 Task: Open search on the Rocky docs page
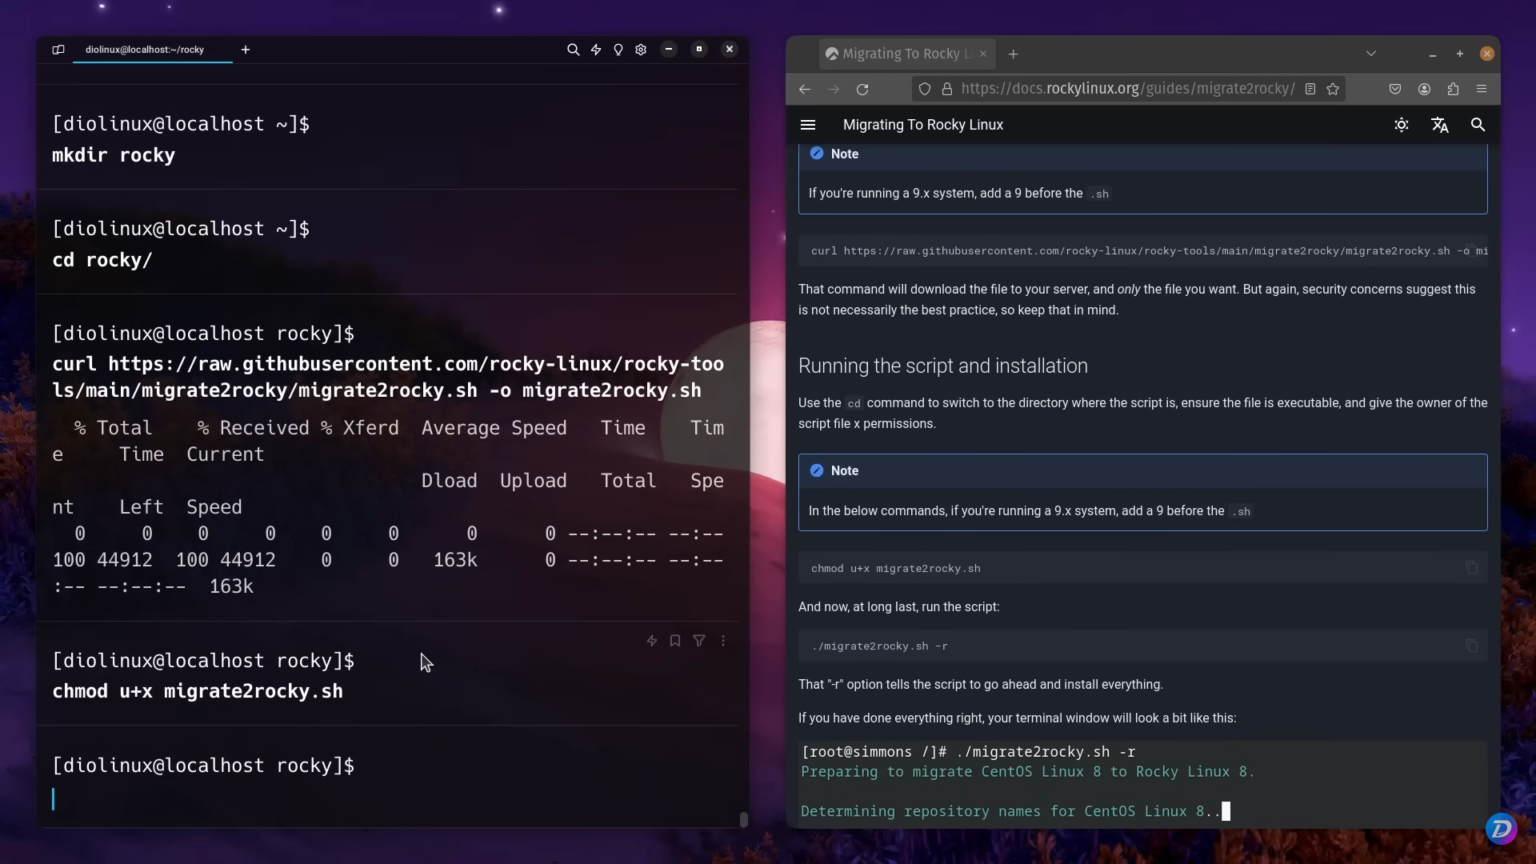(1478, 125)
